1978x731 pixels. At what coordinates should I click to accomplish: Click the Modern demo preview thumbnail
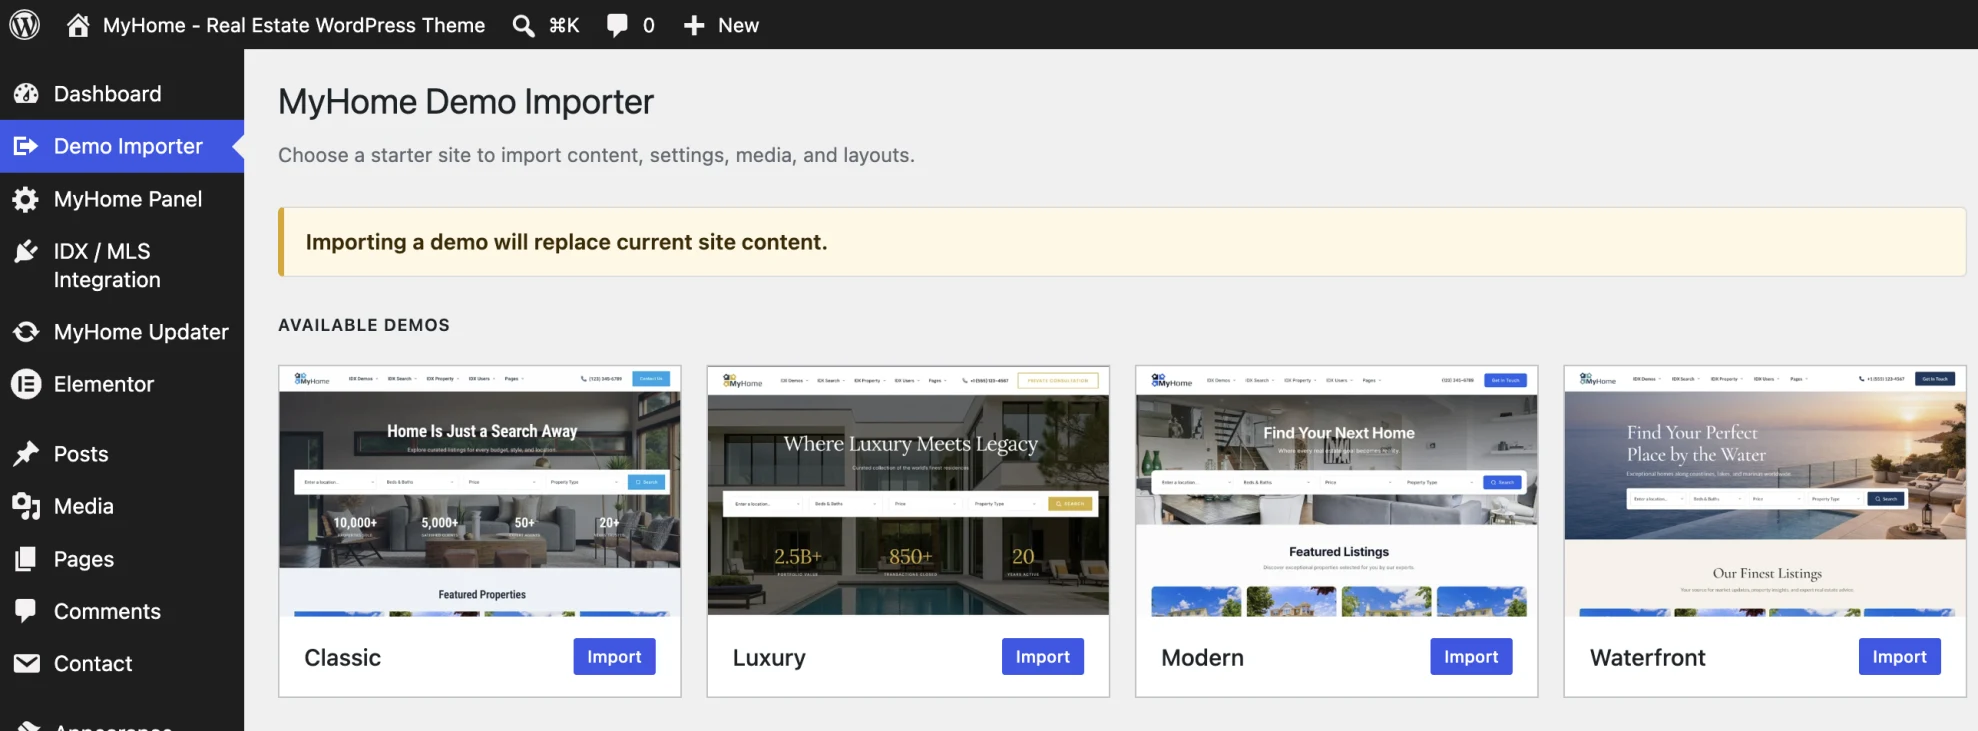click(x=1336, y=491)
